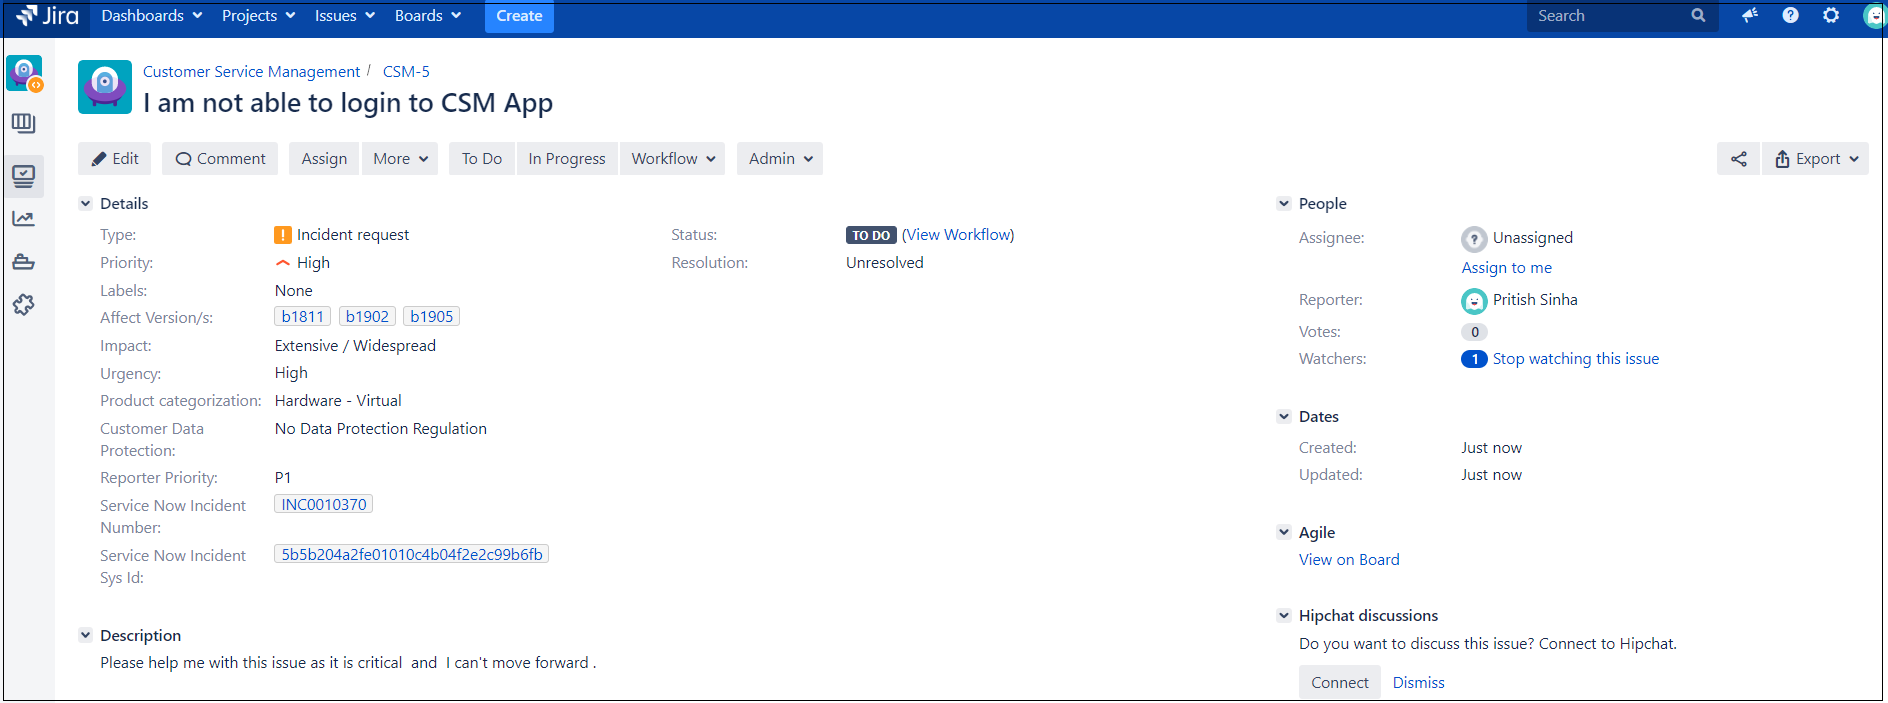Click the Hipchat Connect button
The height and width of the screenshot is (703, 1888).
pyautogui.click(x=1340, y=682)
